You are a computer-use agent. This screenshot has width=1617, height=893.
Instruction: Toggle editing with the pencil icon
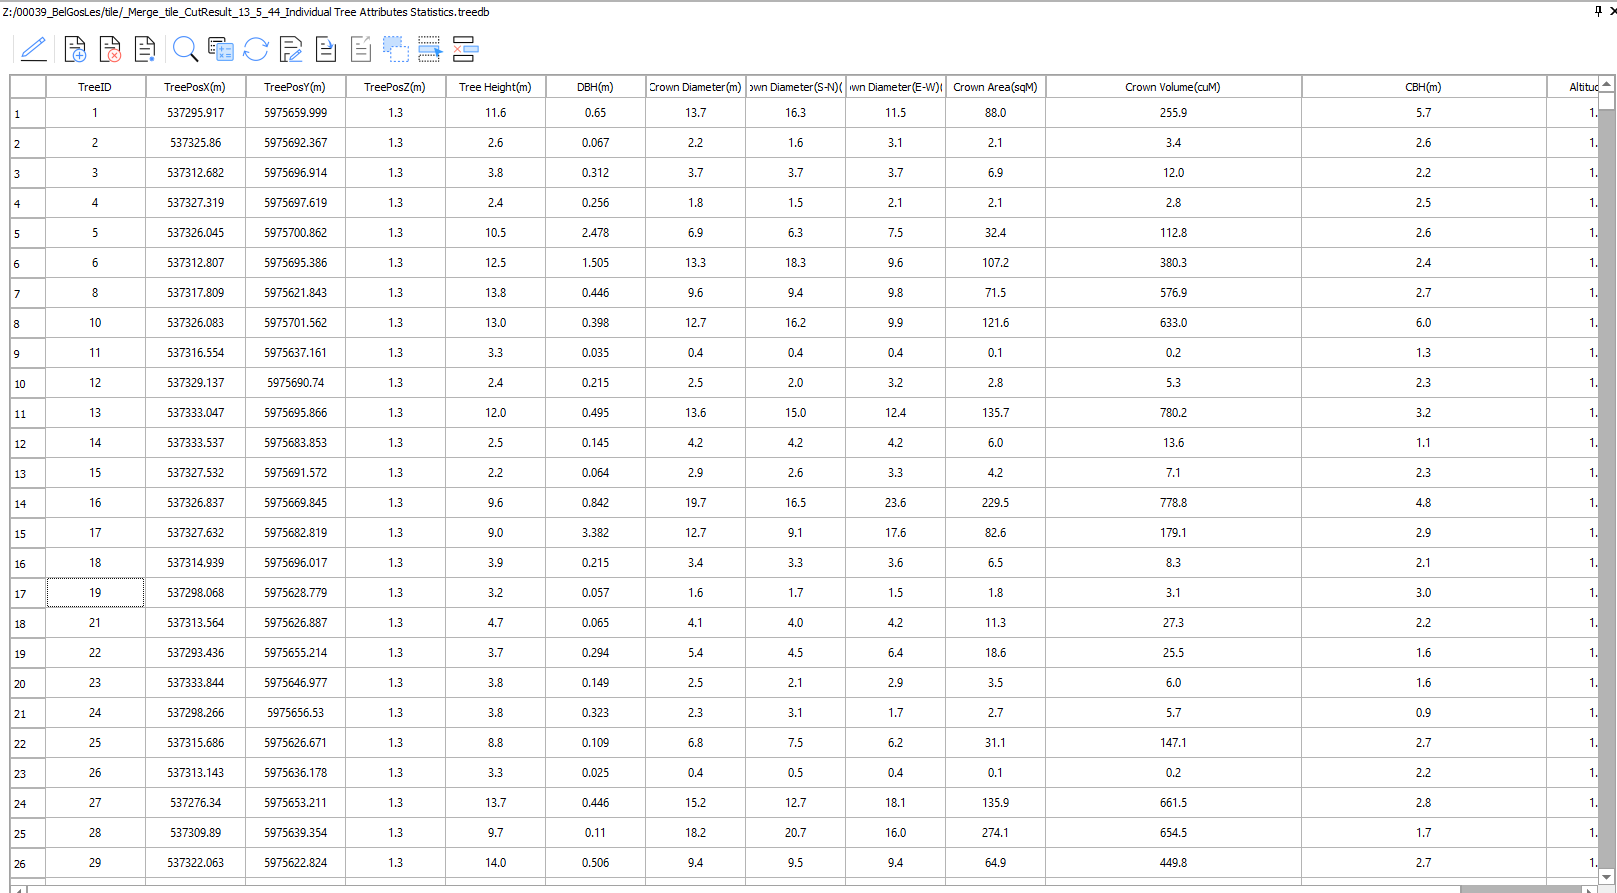(33, 49)
